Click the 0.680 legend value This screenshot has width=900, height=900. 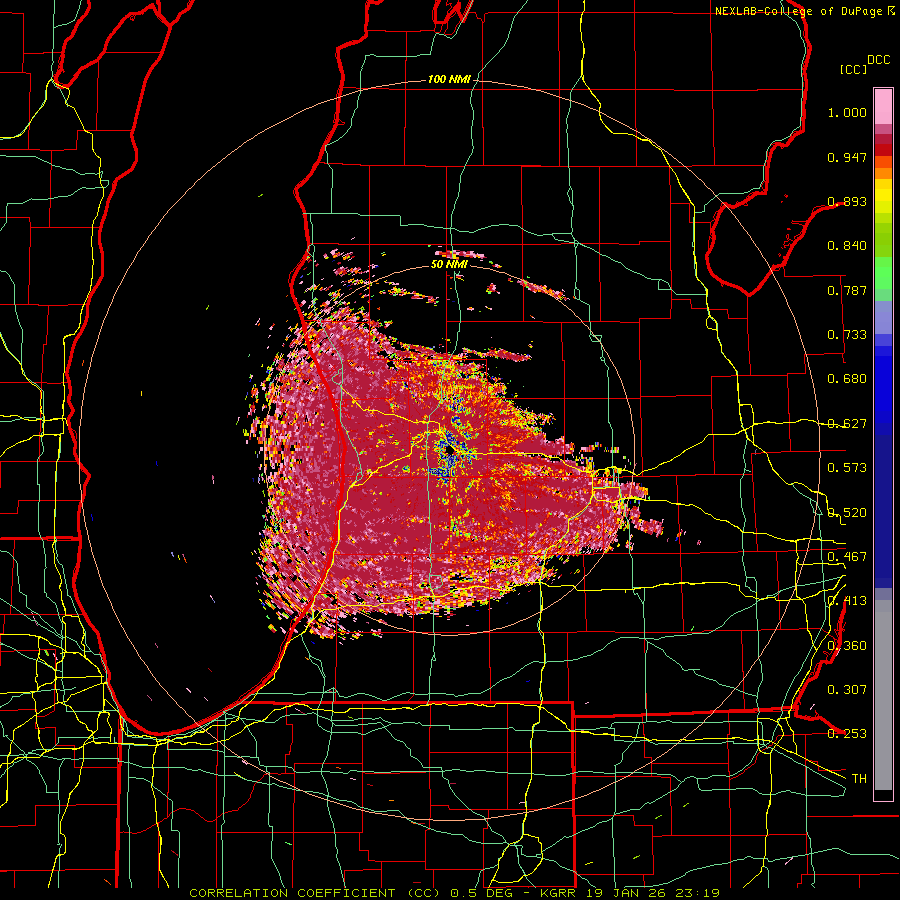(847, 379)
